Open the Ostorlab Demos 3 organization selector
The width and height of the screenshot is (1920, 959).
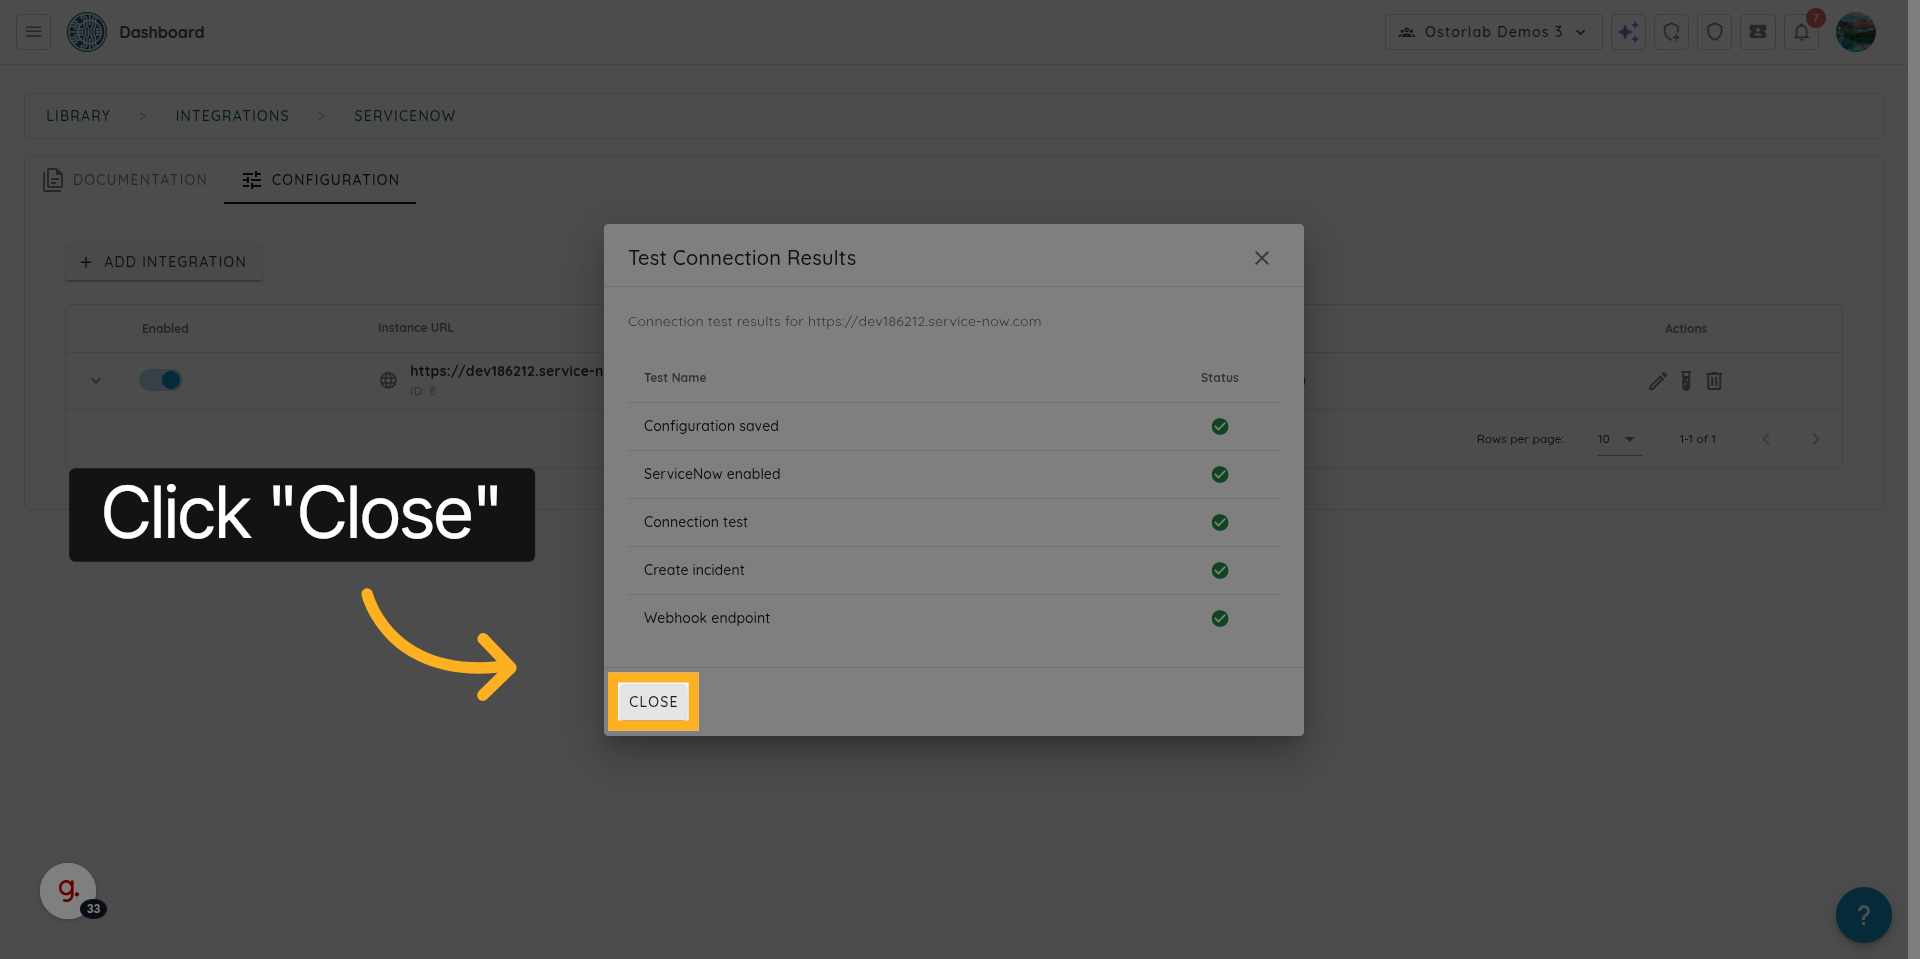[1493, 31]
